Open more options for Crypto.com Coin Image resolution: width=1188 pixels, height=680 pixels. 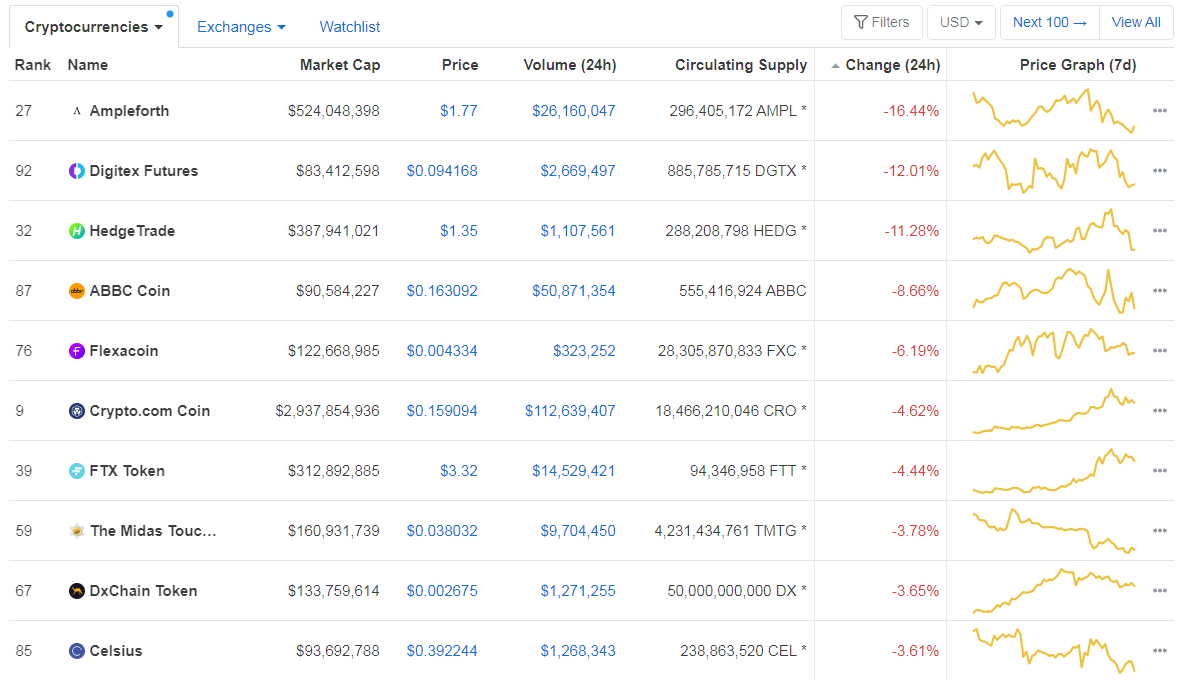pos(1159,410)
